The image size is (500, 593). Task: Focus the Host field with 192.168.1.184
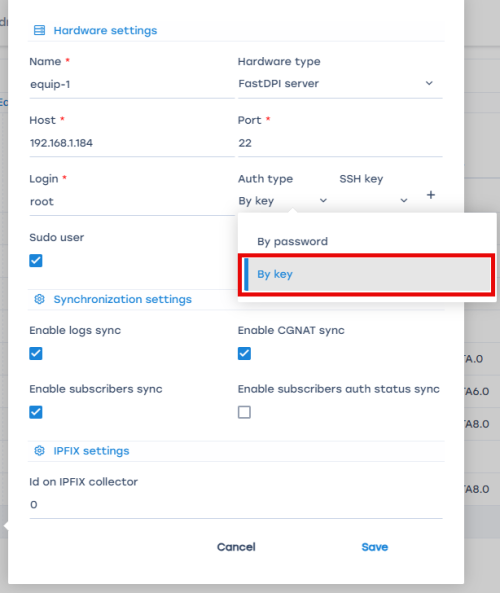(132, 143)
